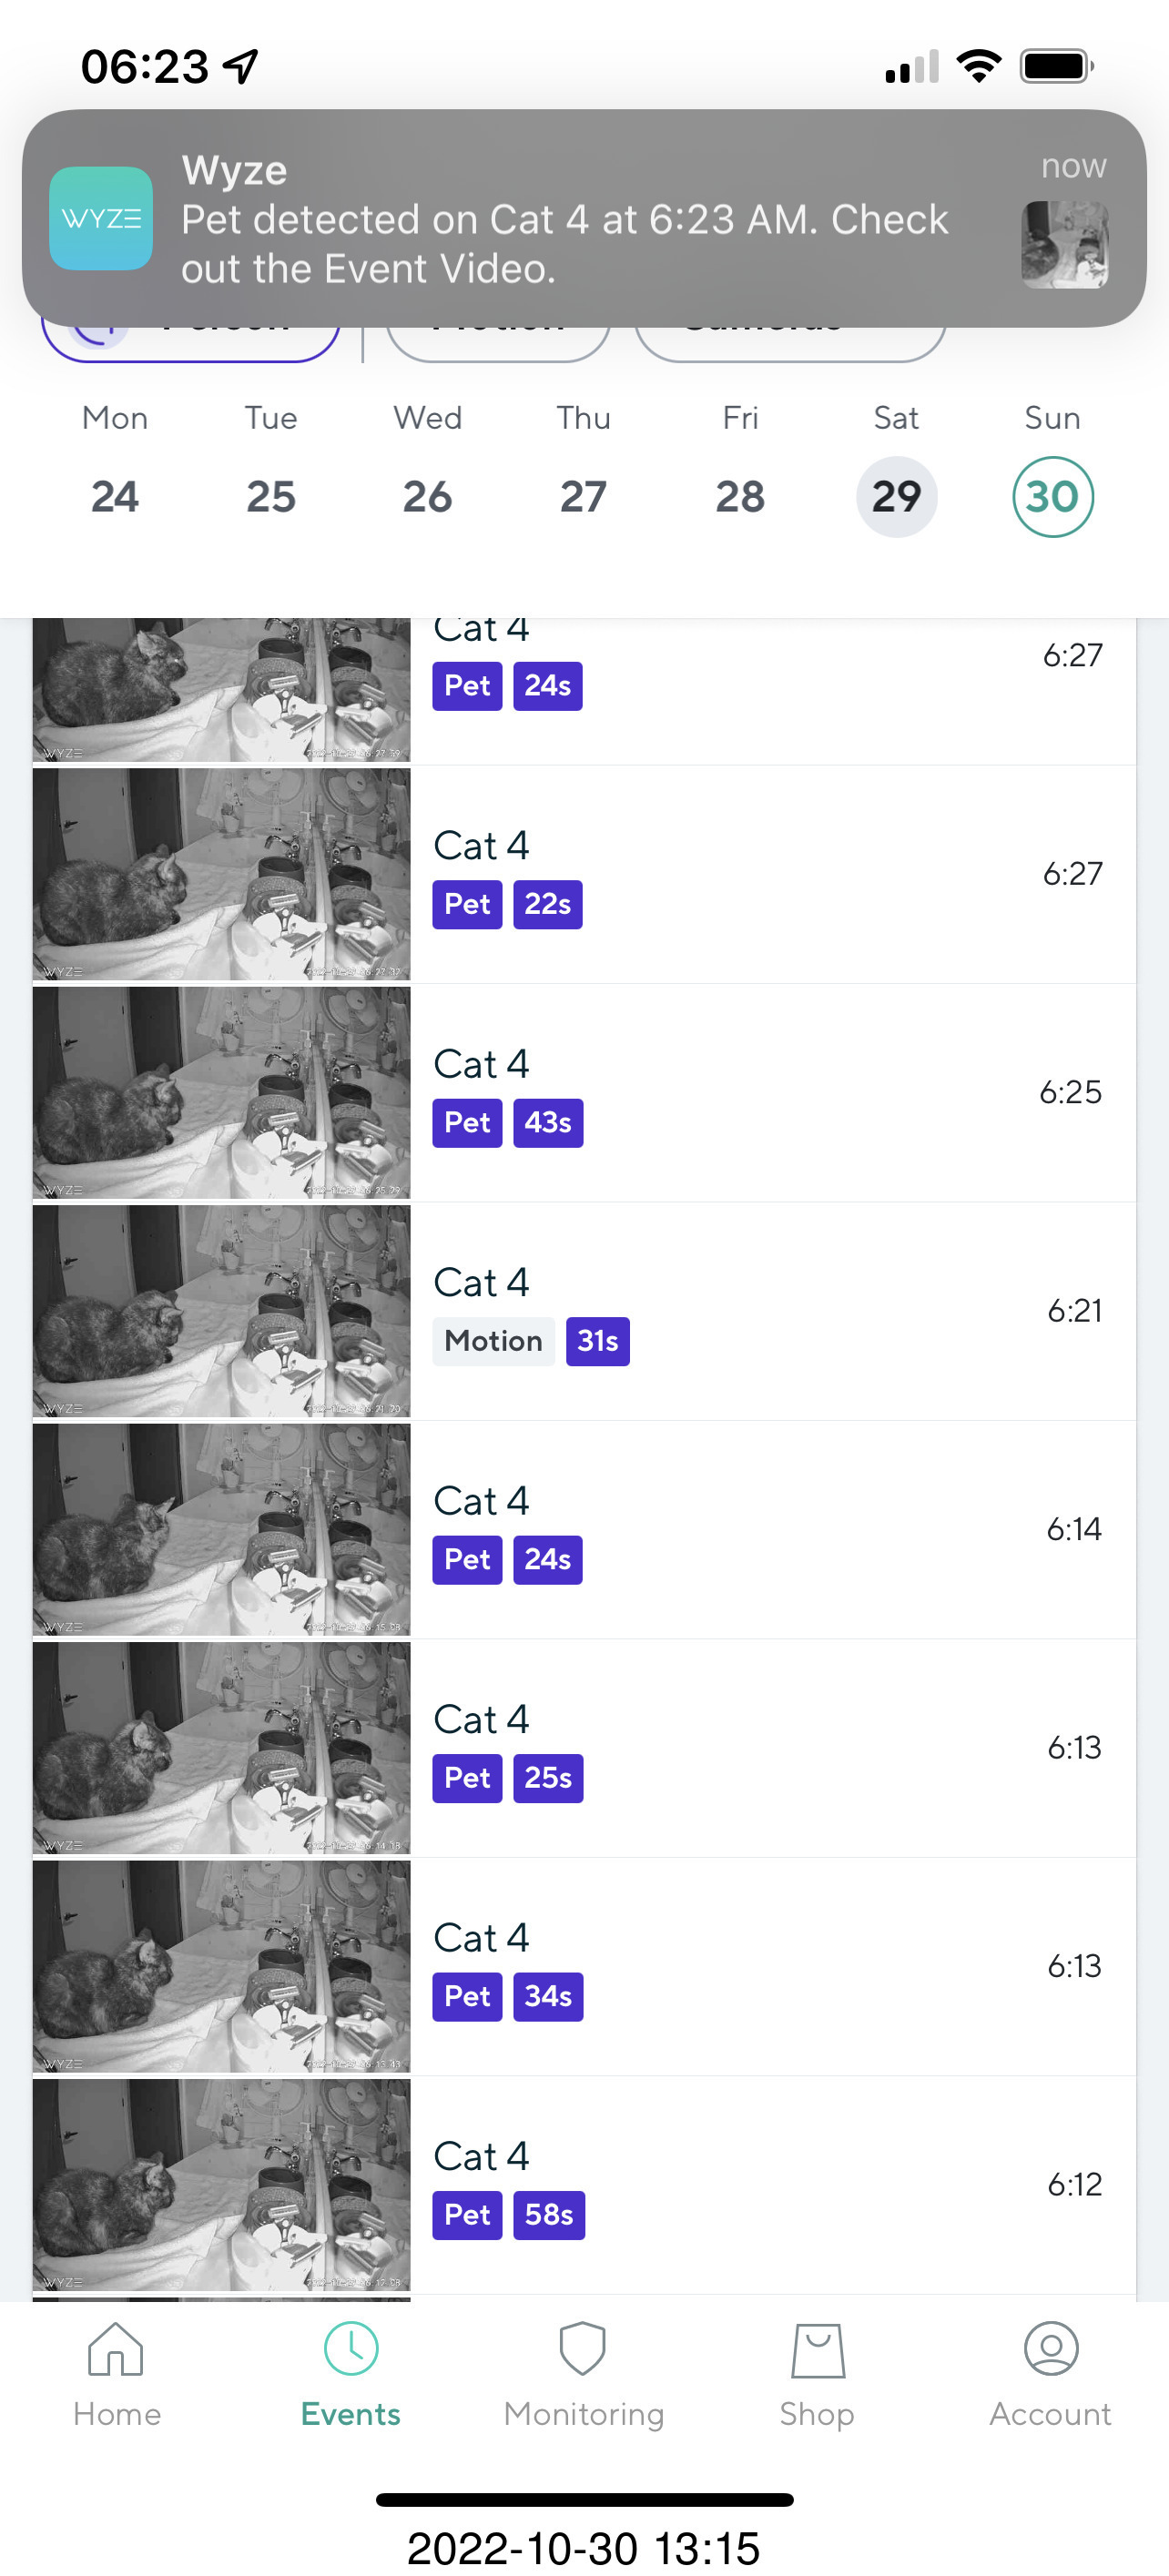Tap the Events clock icon
The width and height of the screenshot is (1169, 2576).
(350, 2349)
